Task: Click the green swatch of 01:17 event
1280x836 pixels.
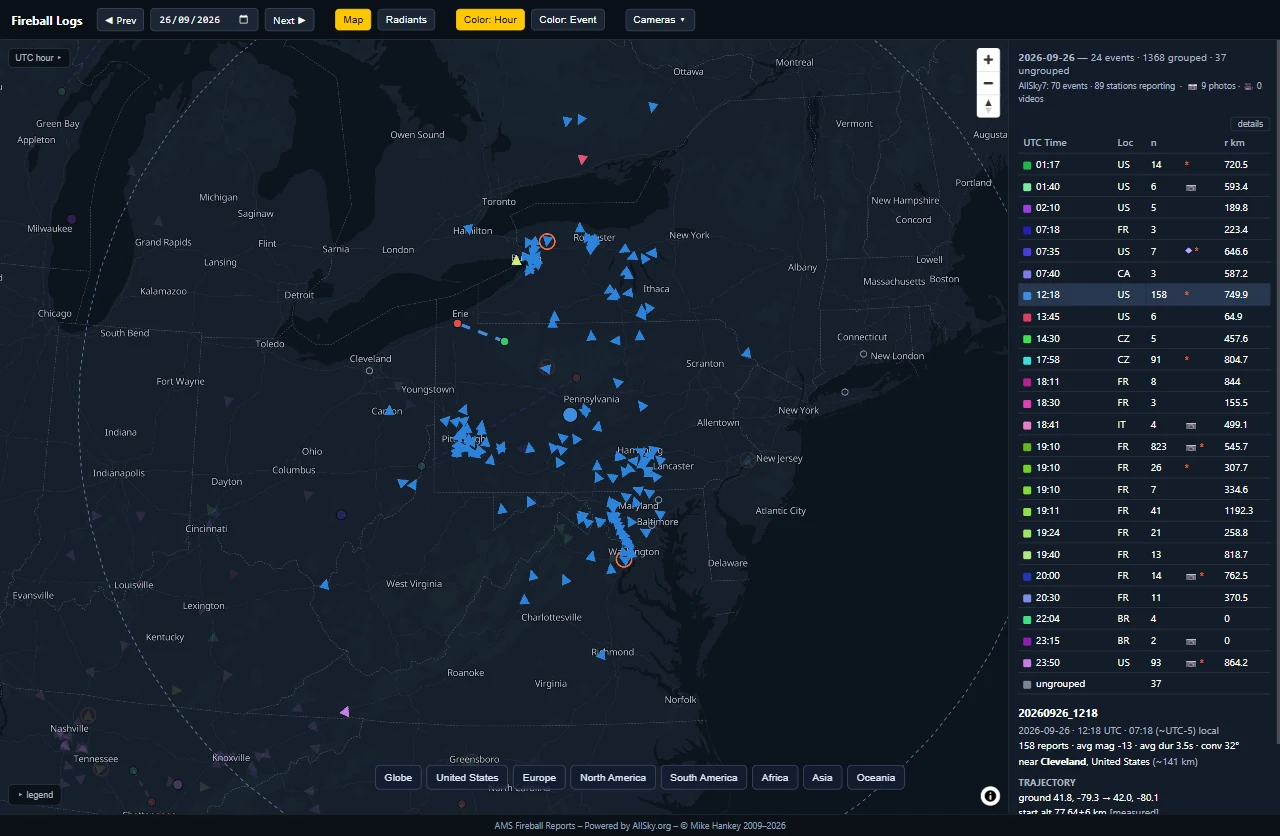Action: (1027, 165)
